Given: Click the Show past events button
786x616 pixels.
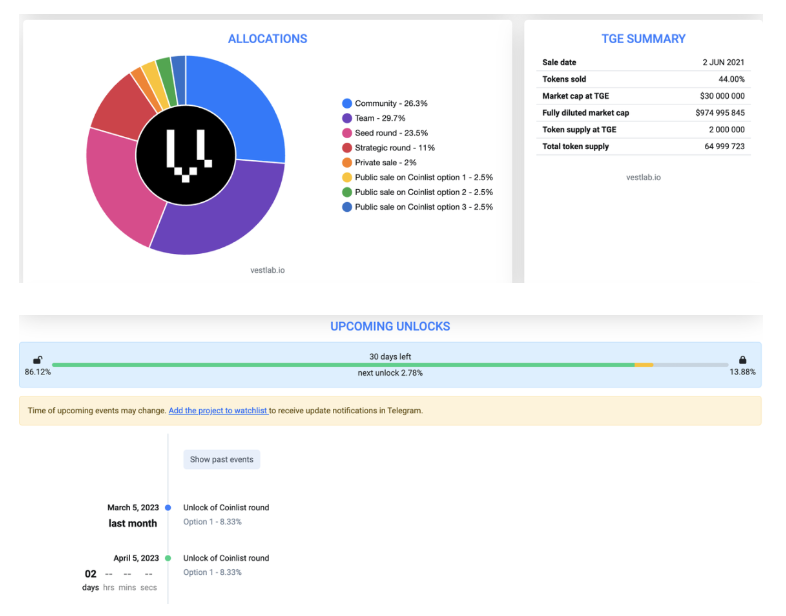Looking at the screenshot, I should click(x=222, y=459).
